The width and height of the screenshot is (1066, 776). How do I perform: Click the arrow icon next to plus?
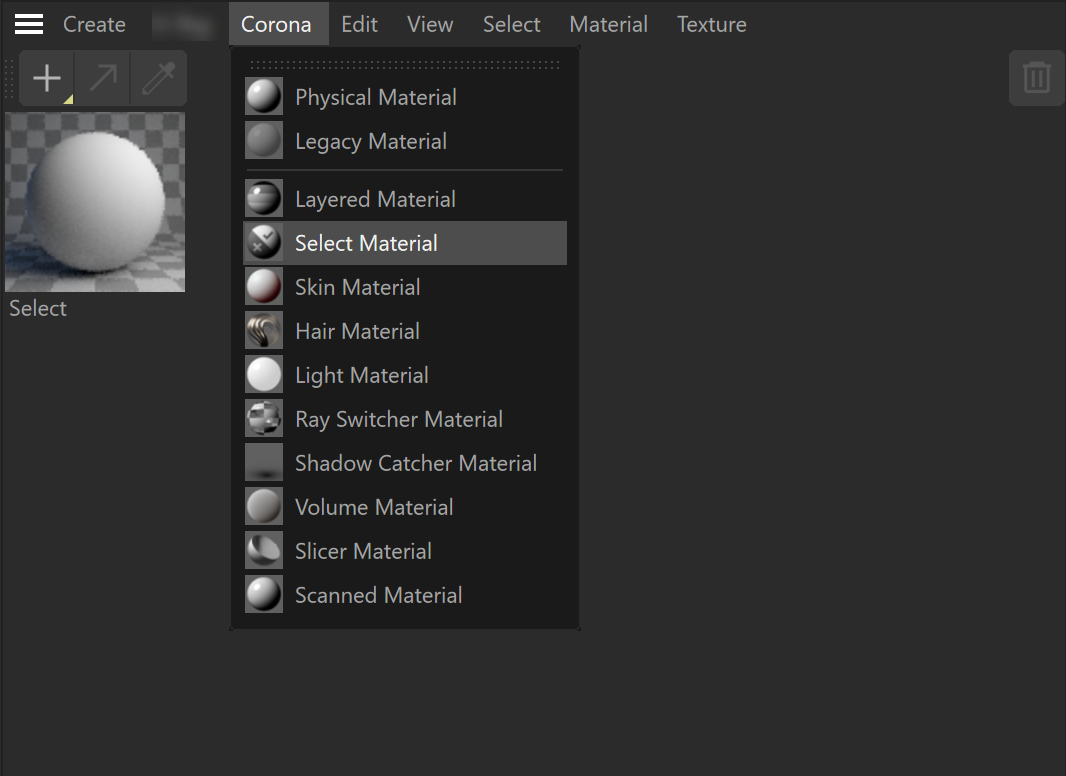pos(103,78)
